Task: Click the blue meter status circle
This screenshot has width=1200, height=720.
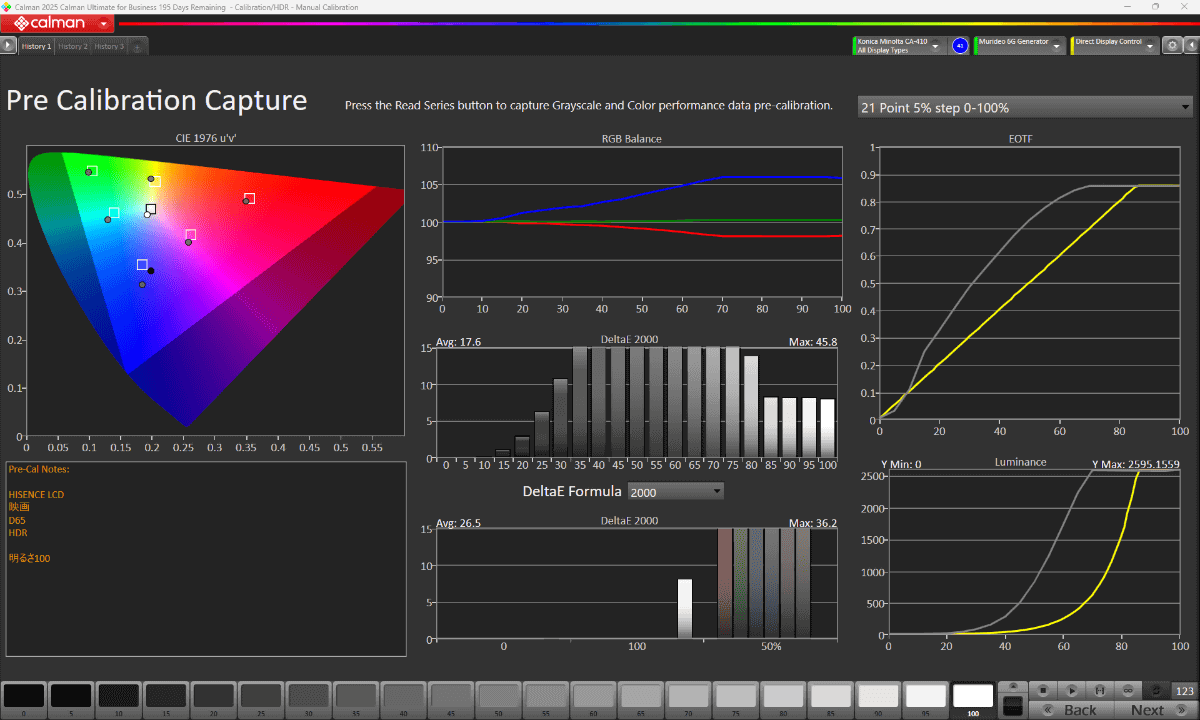Action: [960, 46]
